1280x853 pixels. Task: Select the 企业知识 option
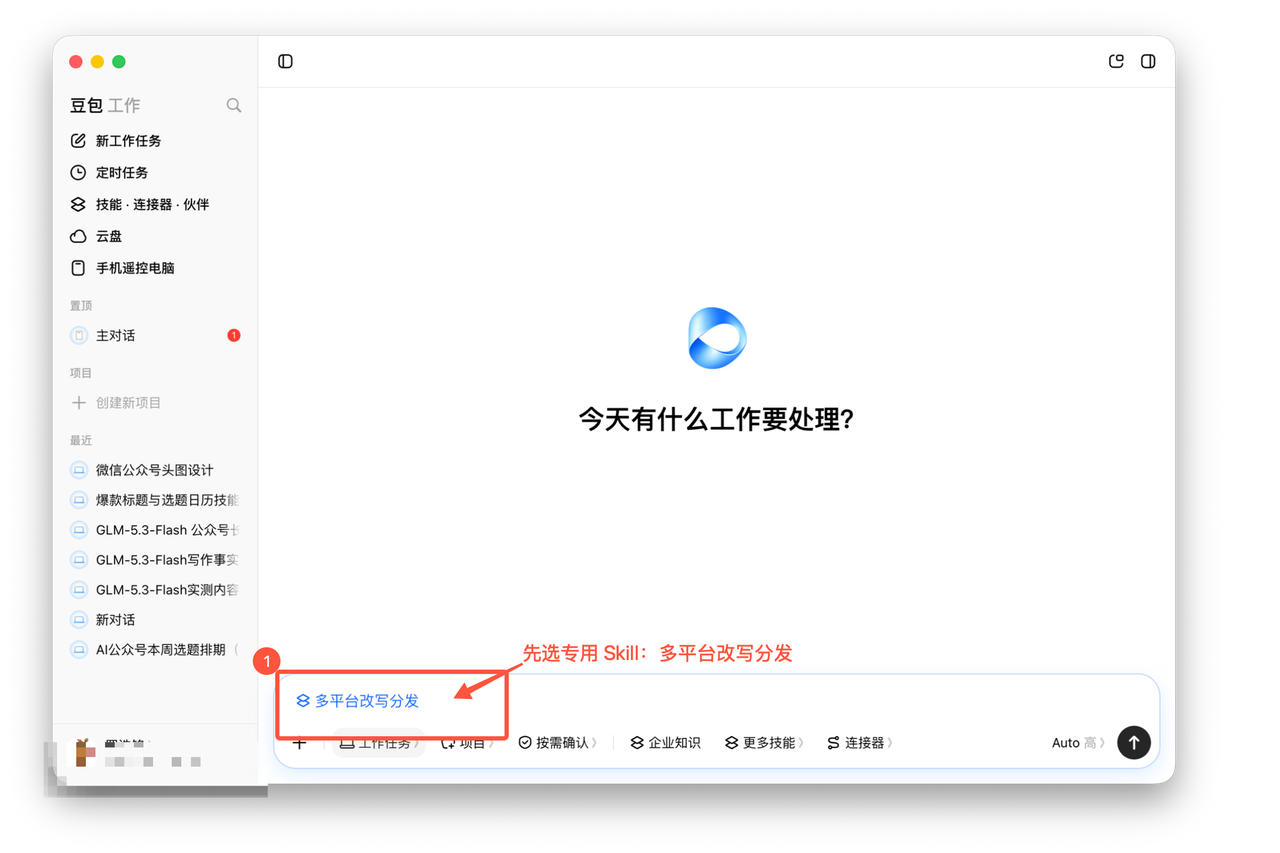pyautogui.click(x=665, y=743)
